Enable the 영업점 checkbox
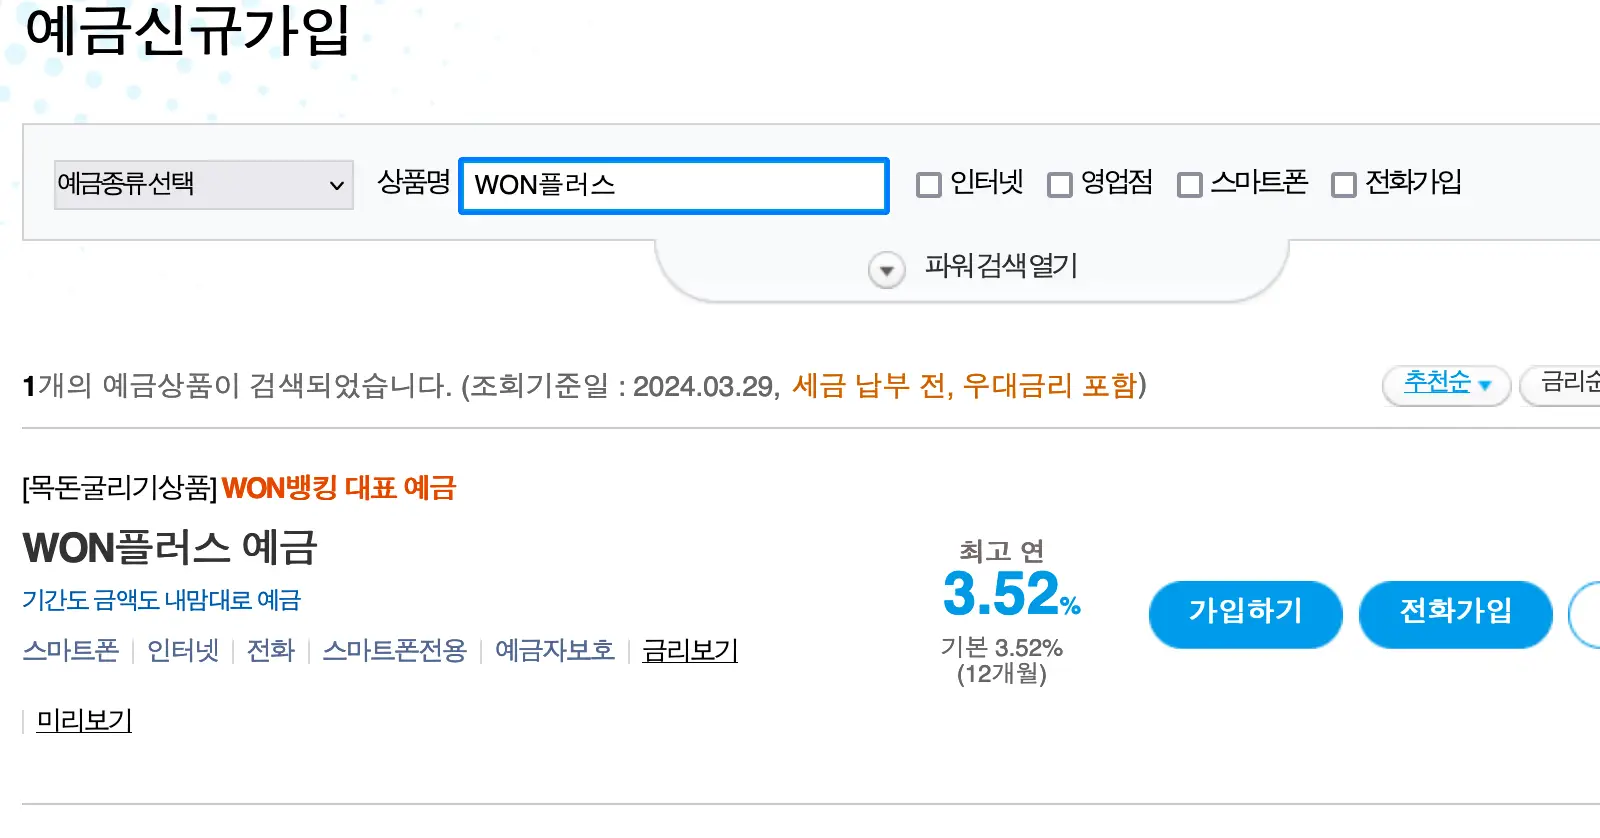This screenshot has width=1600, height=838. tap(1060, 184)
